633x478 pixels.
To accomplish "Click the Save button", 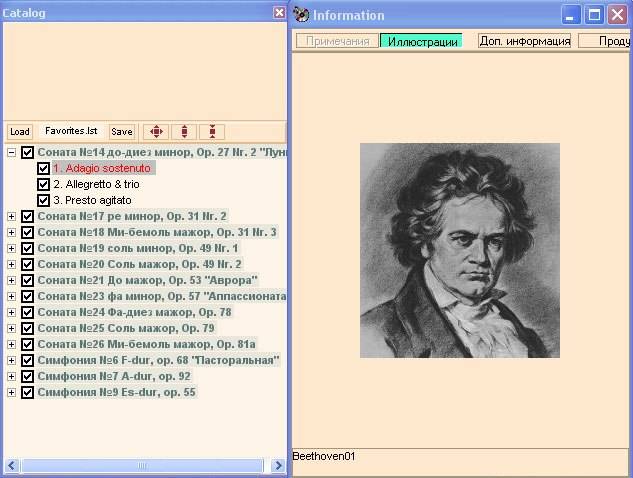I will click(122, 132).
